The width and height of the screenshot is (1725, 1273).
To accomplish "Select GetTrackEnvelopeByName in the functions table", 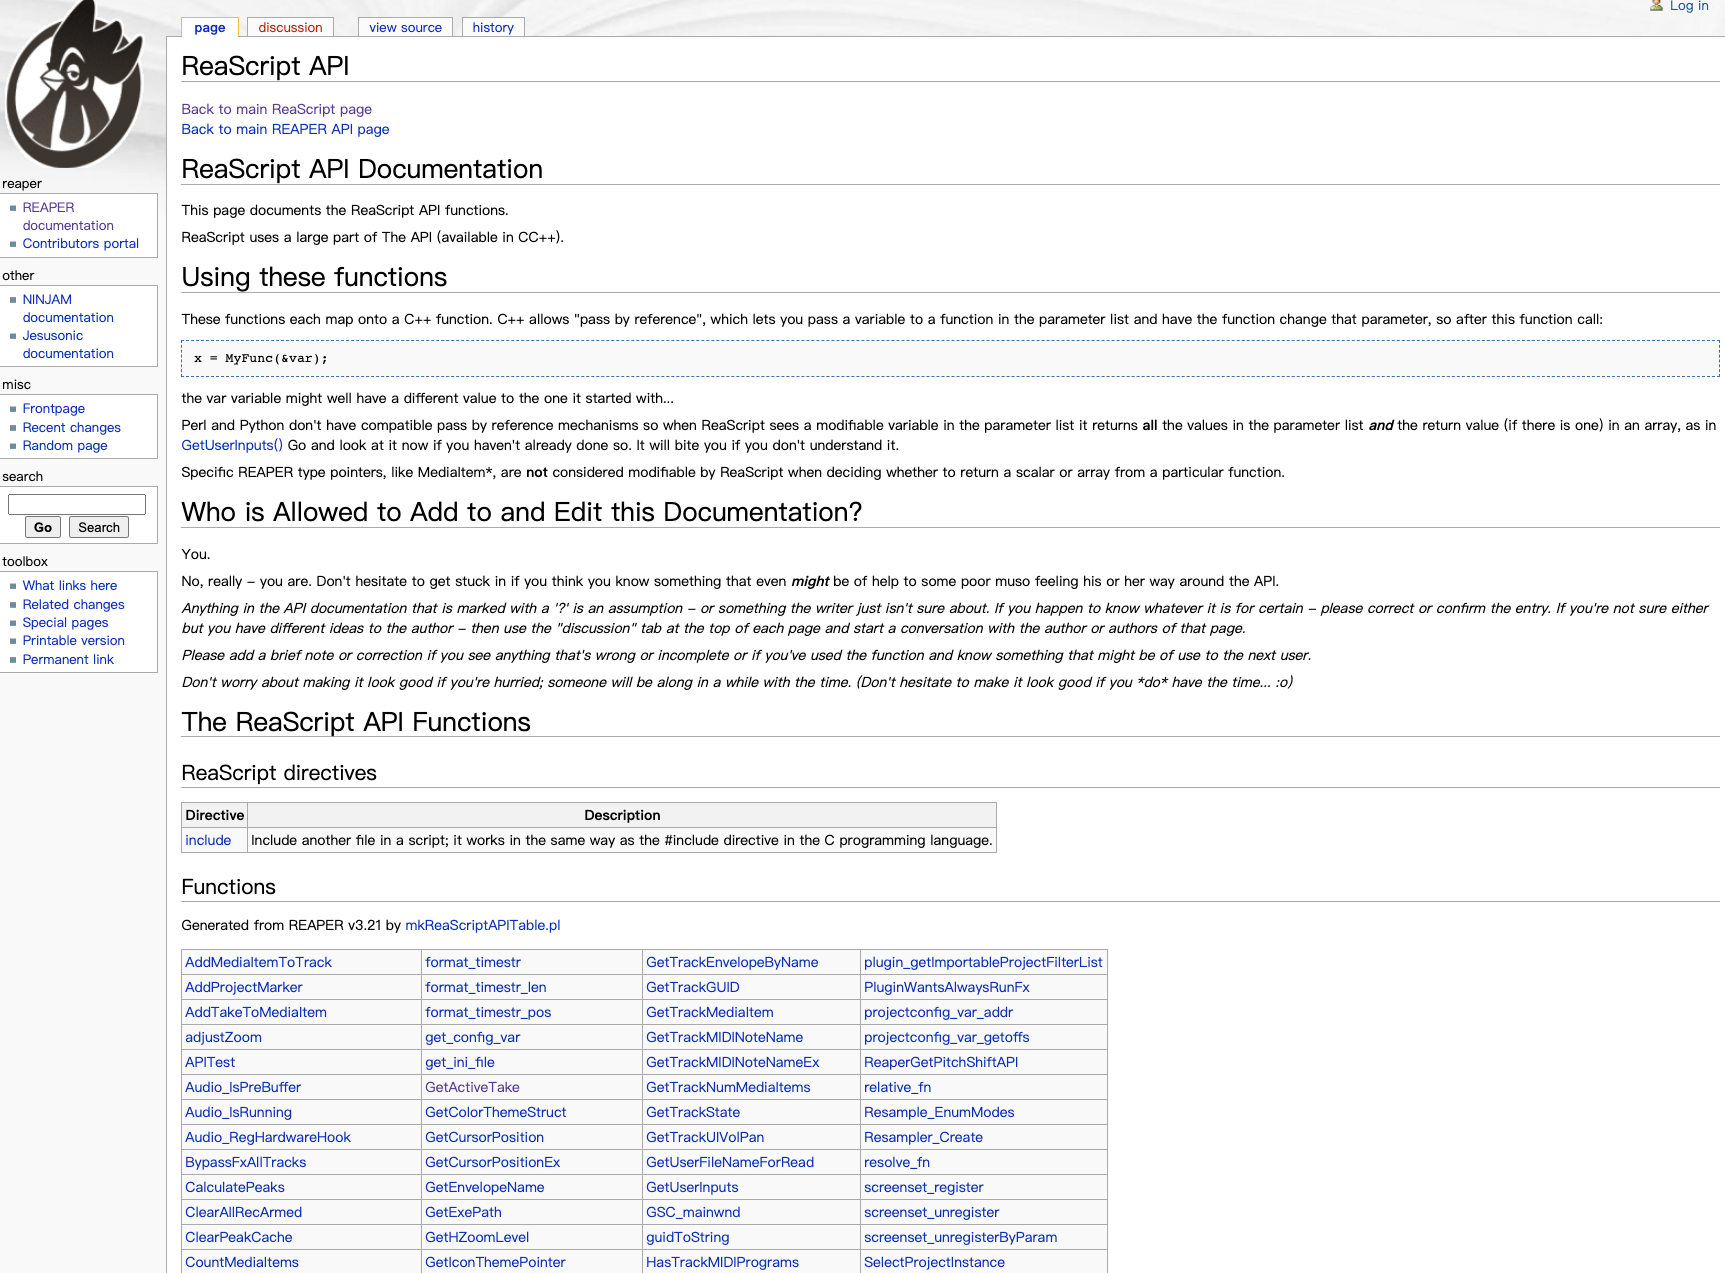I will [x=732, y=963].
